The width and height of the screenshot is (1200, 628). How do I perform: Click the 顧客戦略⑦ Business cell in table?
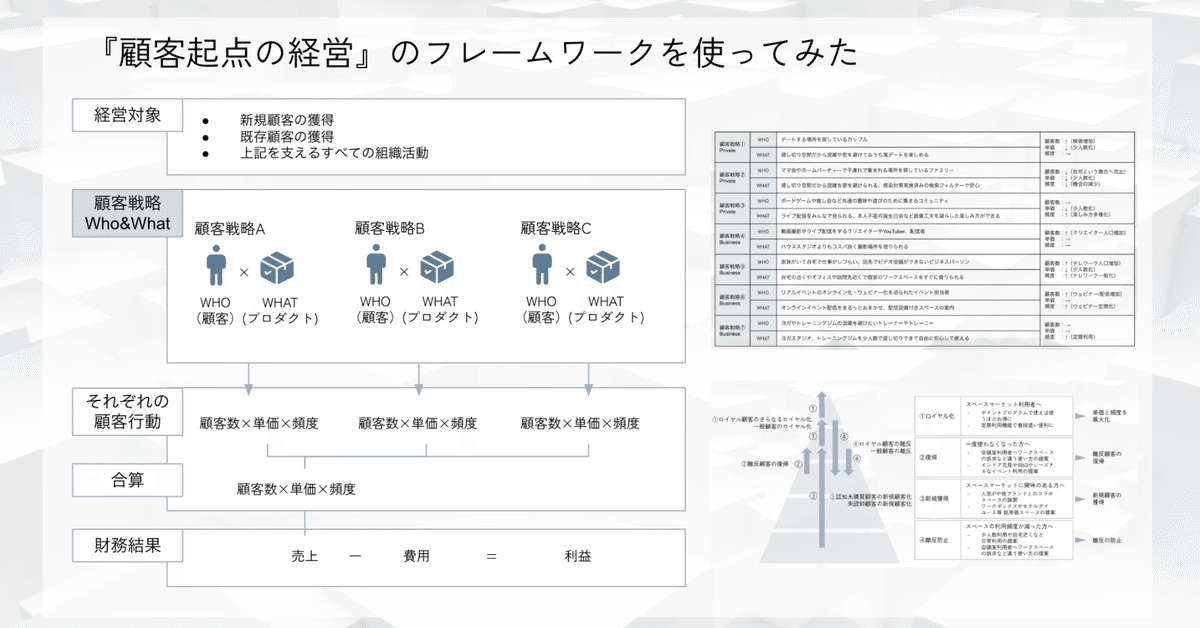click(x=732, y=330)
